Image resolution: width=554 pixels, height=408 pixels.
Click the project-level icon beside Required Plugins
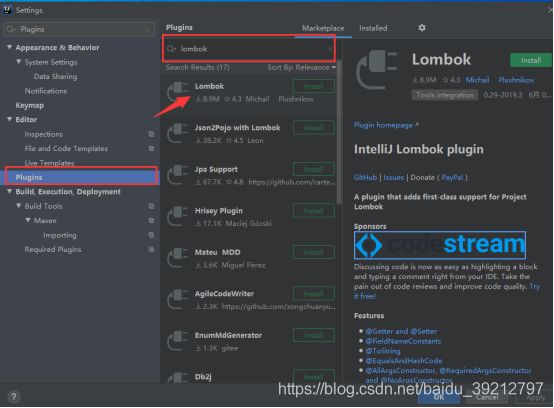[151, 249]
